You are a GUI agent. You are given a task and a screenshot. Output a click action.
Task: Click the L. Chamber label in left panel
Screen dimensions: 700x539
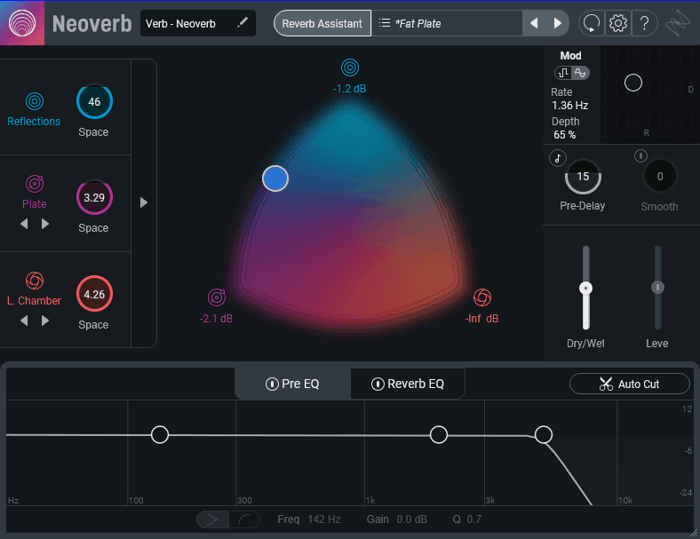[x=34, y=301]
